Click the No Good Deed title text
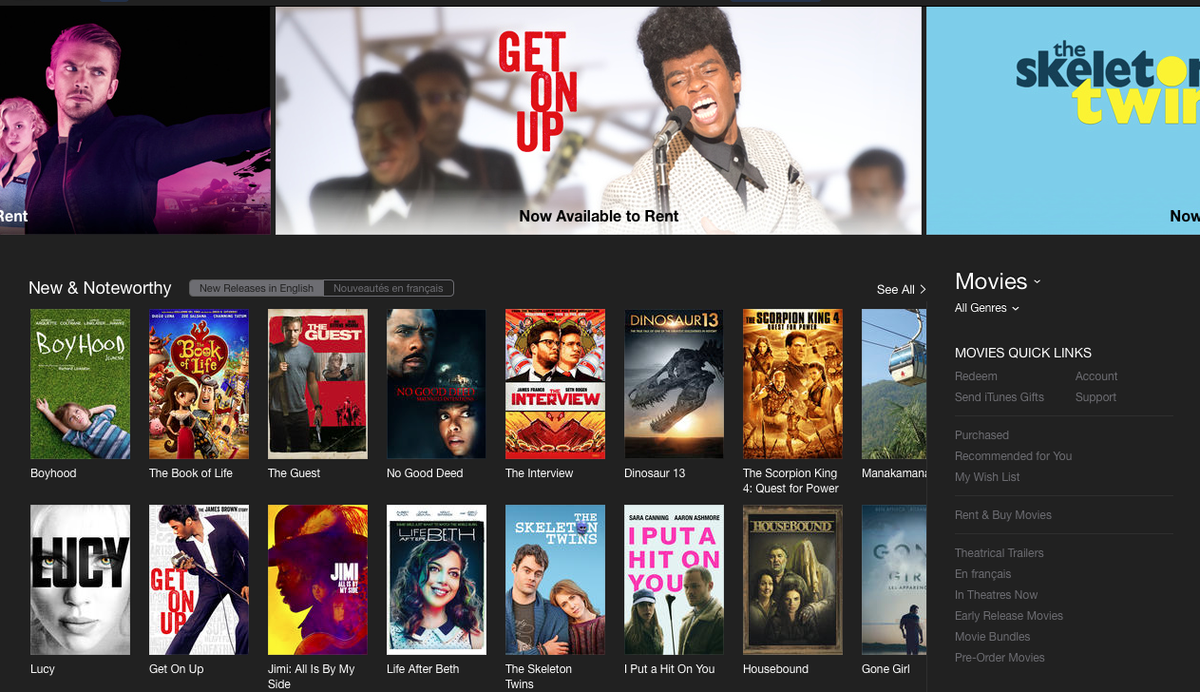 click(x=425, y=473)
